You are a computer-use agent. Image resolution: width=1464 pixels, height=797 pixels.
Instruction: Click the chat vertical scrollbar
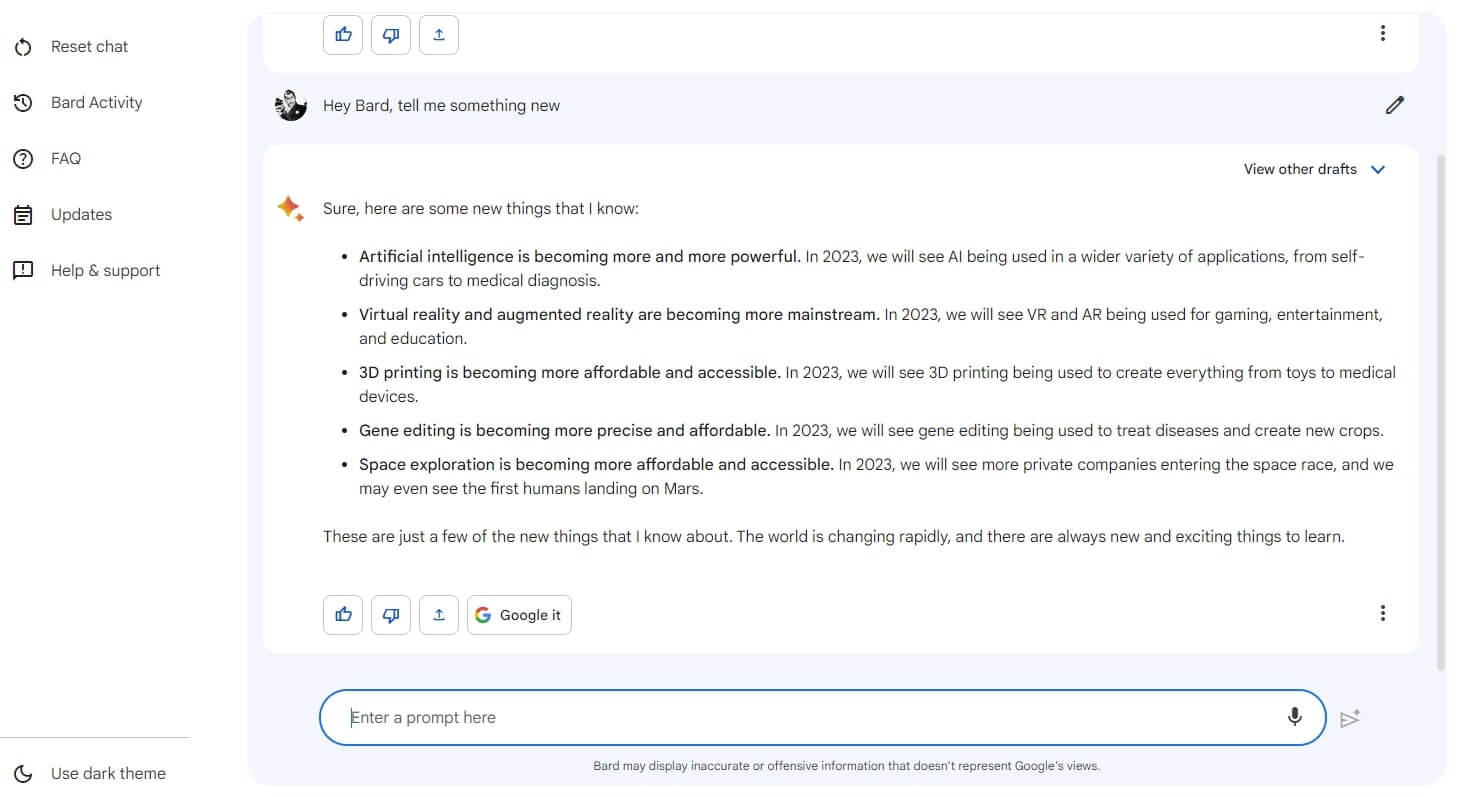coord(1441,412)
